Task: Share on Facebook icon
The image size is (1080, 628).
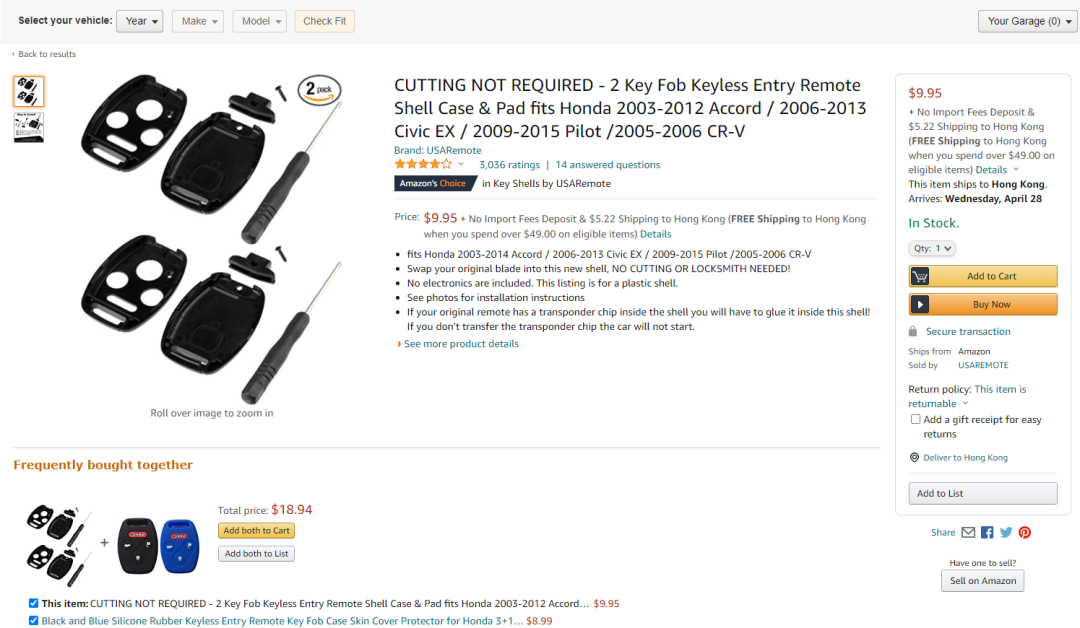Action: 987,532
